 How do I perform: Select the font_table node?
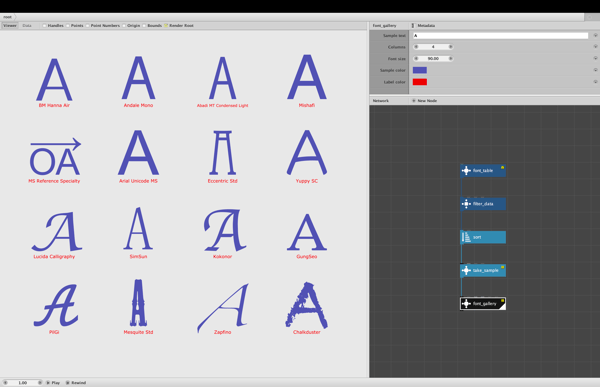483,170
